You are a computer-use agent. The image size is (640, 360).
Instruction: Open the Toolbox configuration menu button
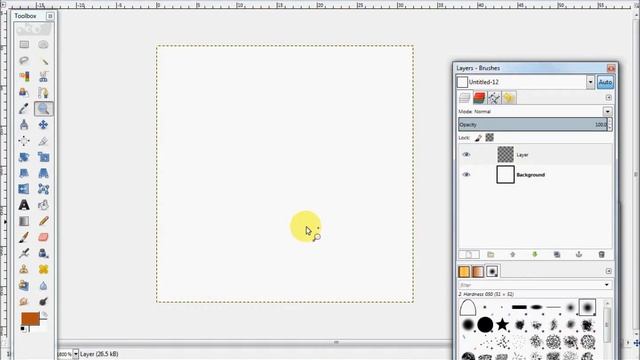(x=50, y=16)
